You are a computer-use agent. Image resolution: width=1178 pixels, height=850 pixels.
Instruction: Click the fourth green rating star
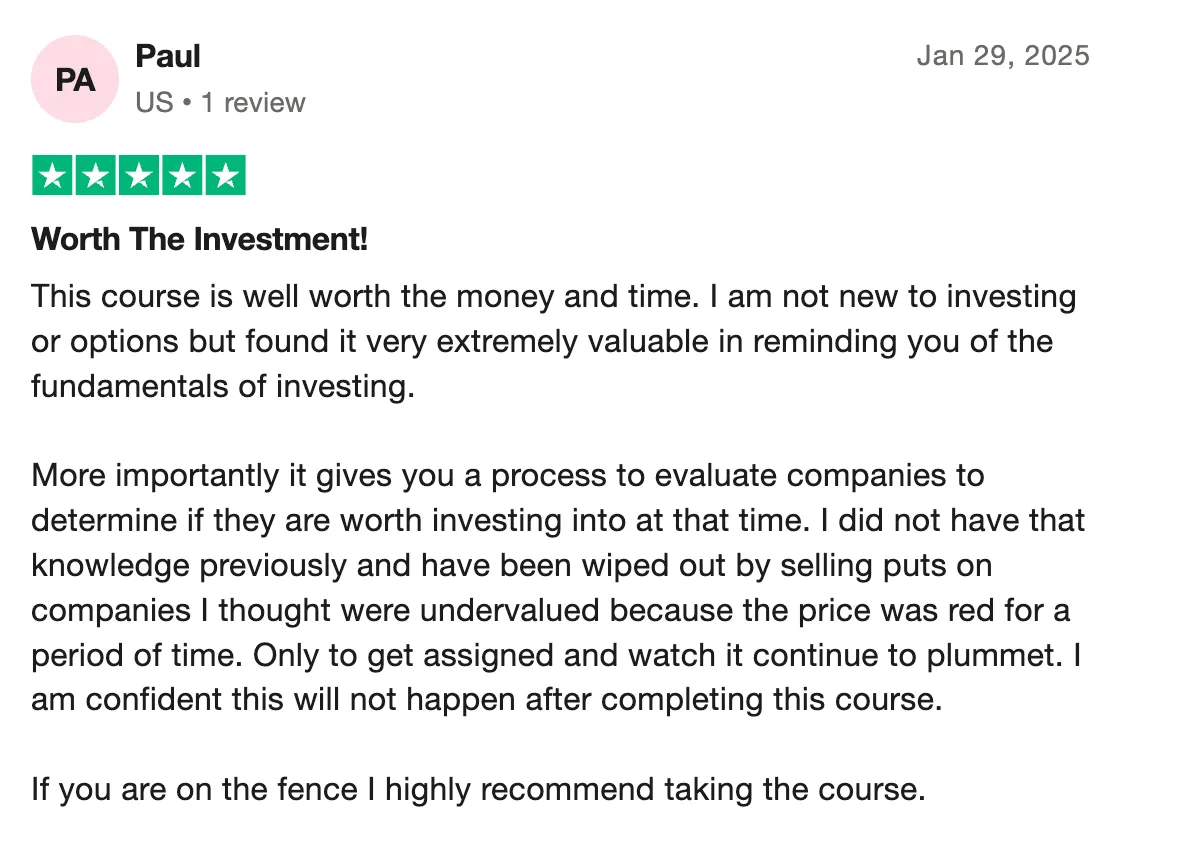(x=183, y=175)
